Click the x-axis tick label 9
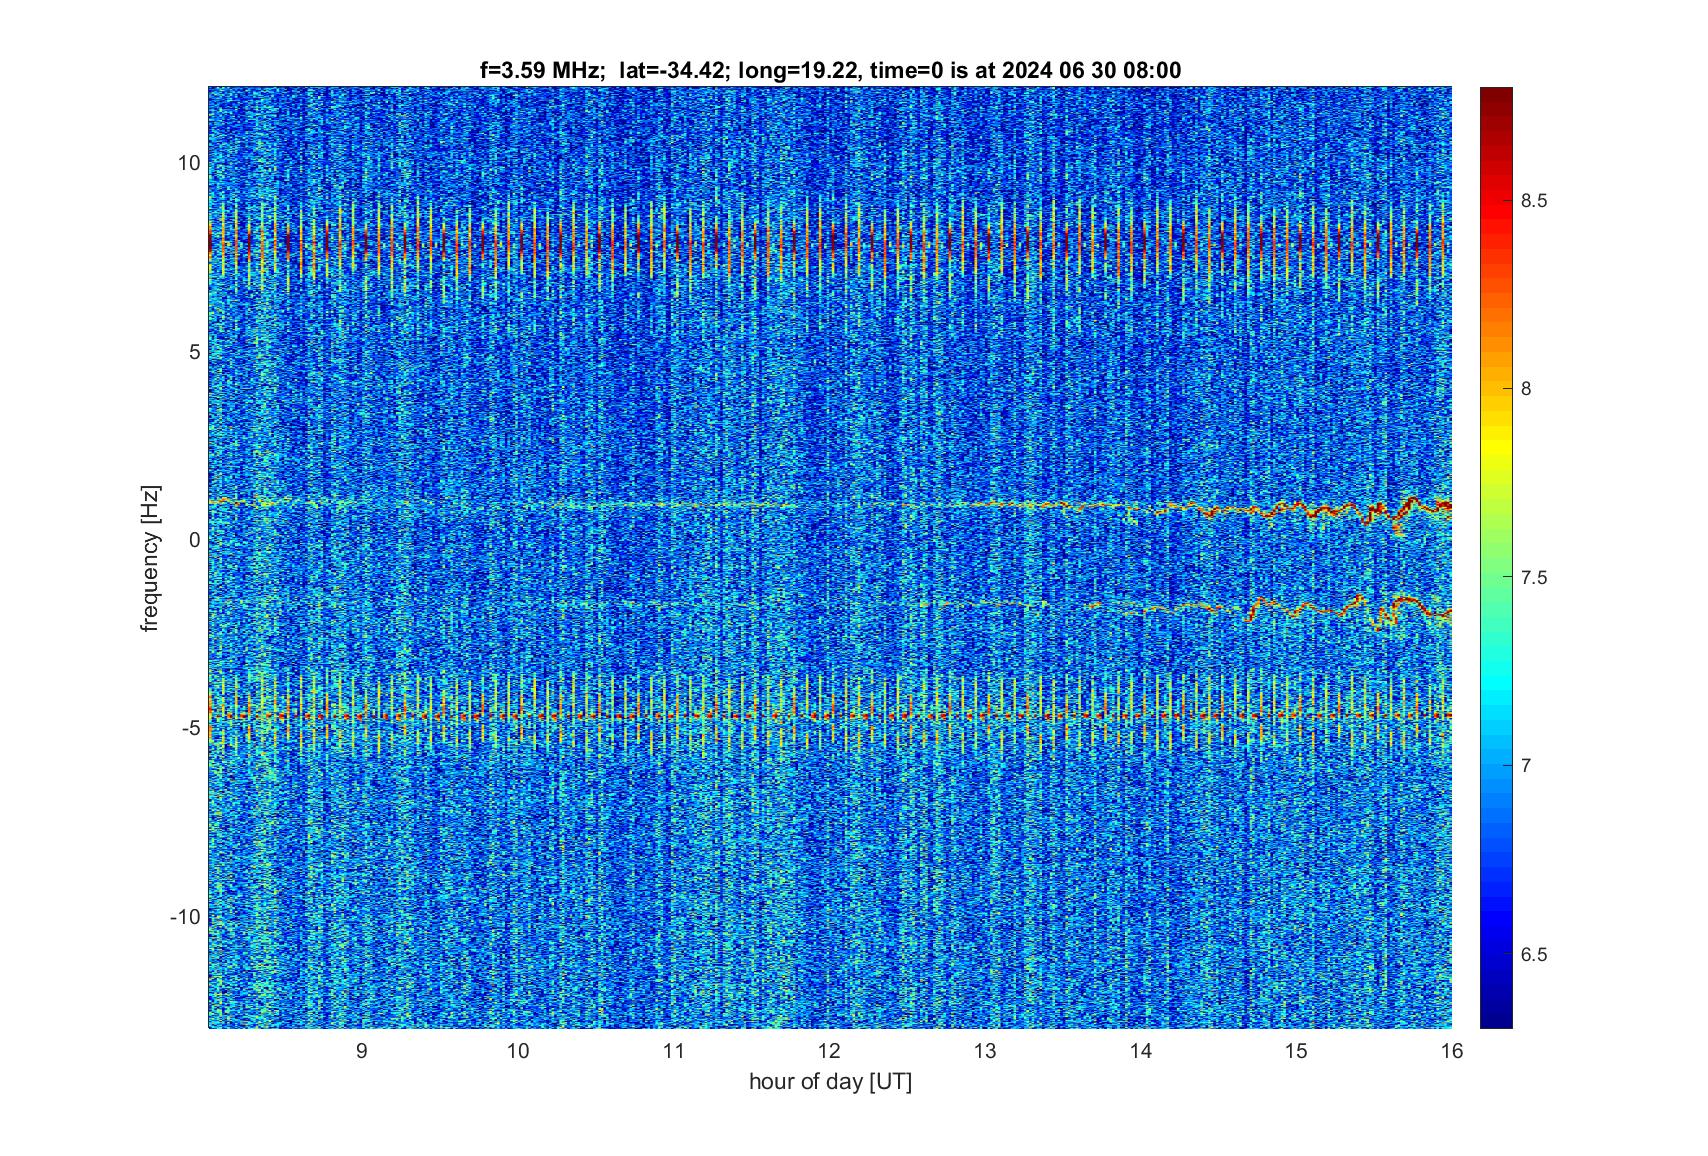 [x=362, y=1051]
